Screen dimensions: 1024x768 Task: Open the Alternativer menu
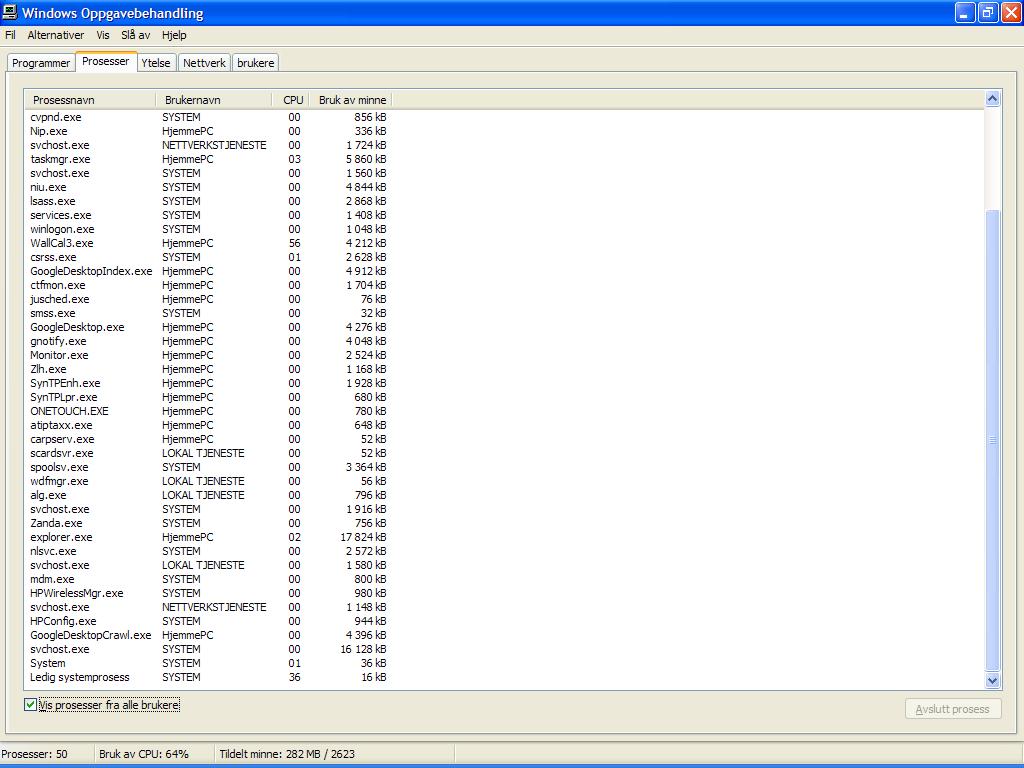(x=56, y=35)
